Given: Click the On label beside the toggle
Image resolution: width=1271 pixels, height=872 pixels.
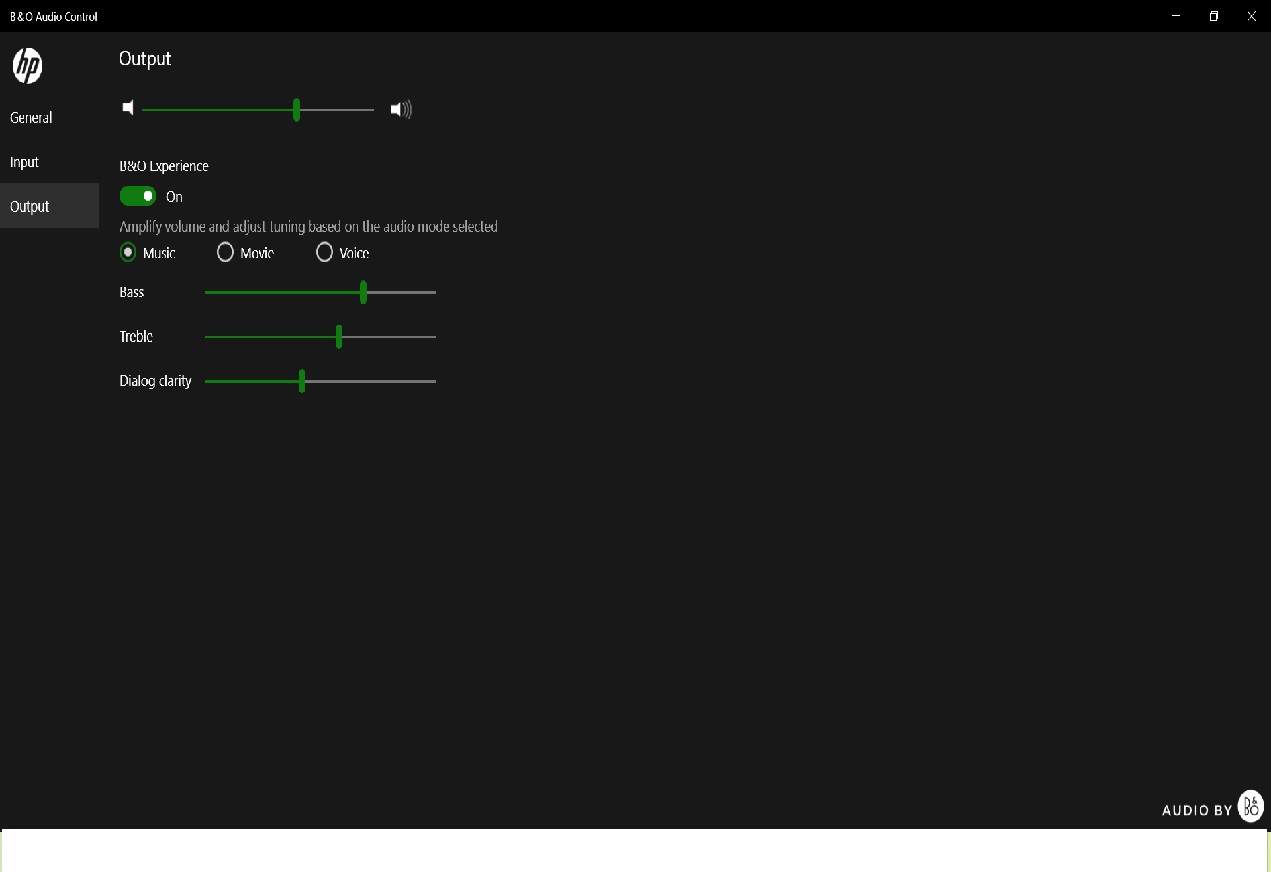Looking at the screenshot, I should (175, 196).
